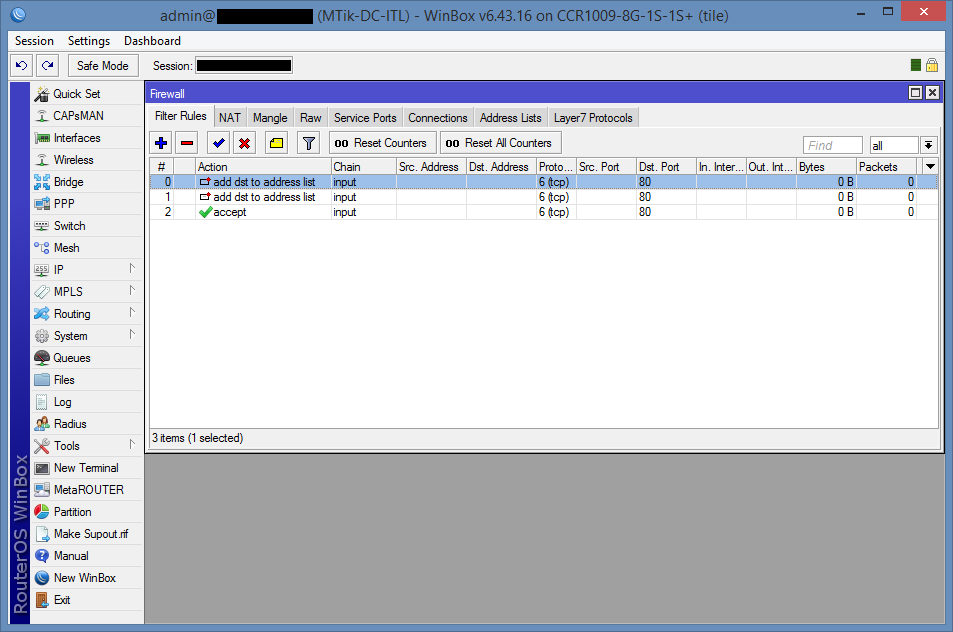Screen dimensions: 953x632
Task: Open Manual in sidebar
Action: pos(87,555)
